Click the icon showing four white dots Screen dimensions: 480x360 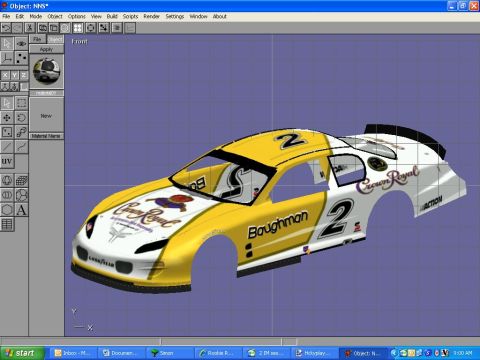coord(78,28)
